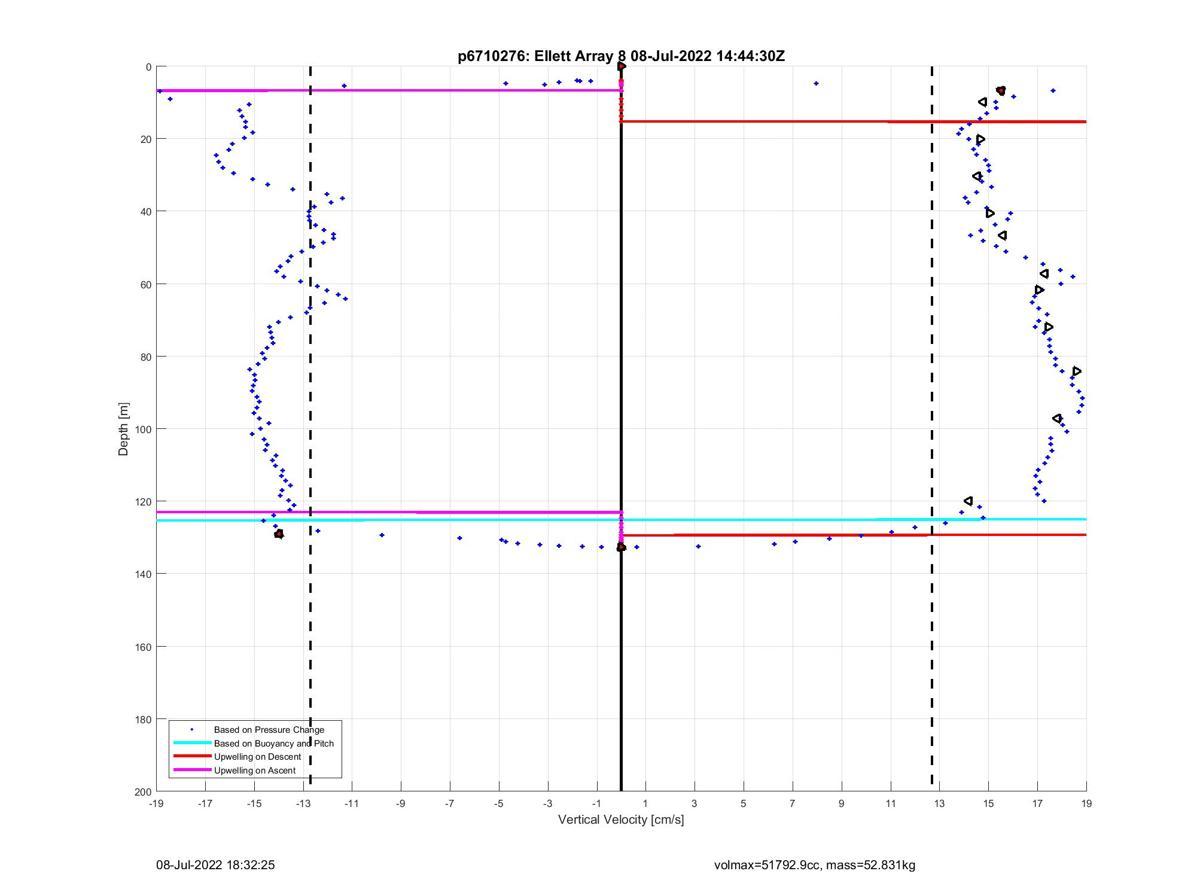This screenshot has height=889, width=1200.
Task: Click depth-axis tick label "40"
Action: click(x=146, y=212)
